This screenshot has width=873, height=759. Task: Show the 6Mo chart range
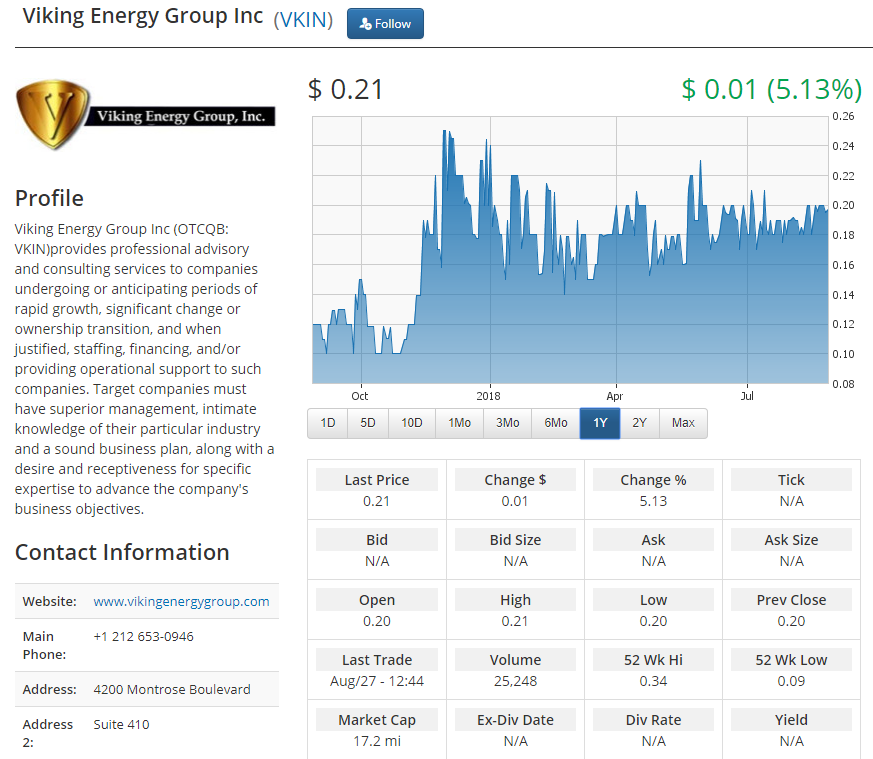coord(556,423)
